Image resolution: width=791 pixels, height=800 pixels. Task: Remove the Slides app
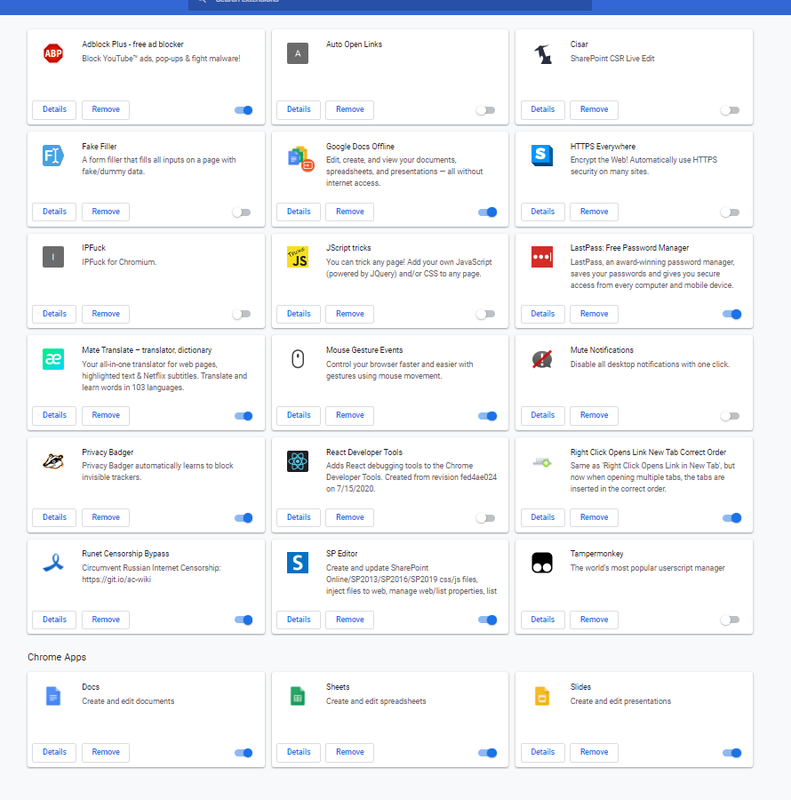tap(594, 752)
